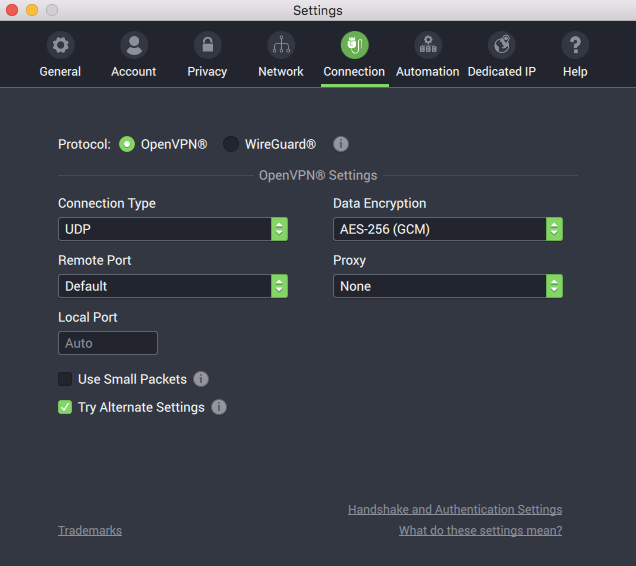Open the Help question mark icon

coord(575,45)
